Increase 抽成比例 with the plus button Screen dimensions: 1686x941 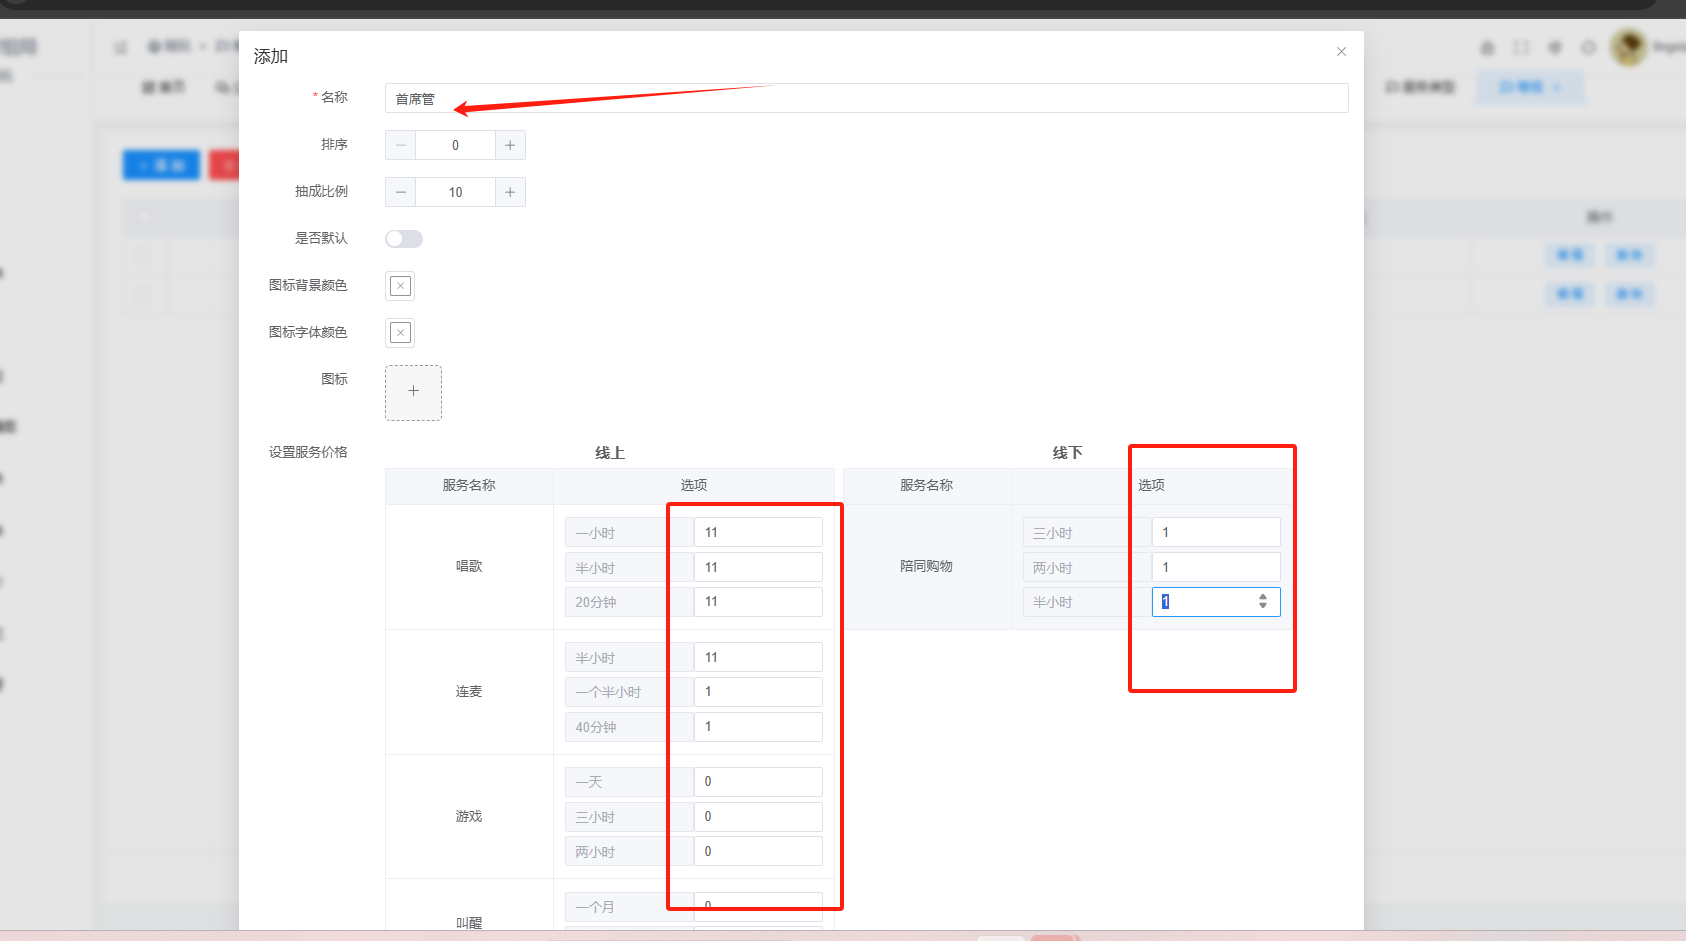tap(510, 192)
